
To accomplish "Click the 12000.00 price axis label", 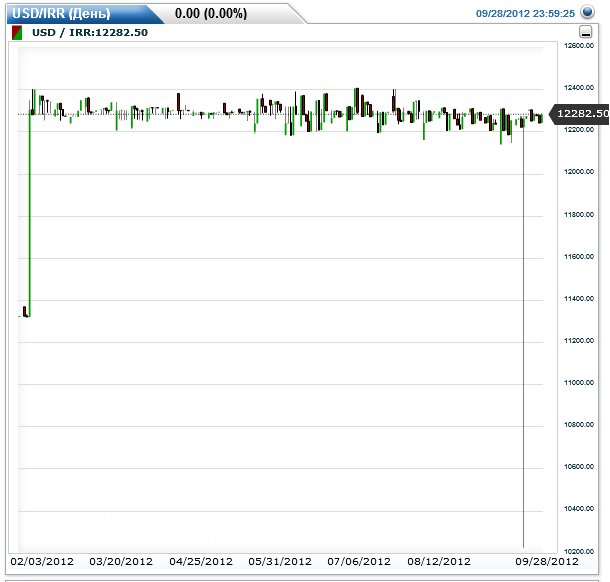I will pyautogui.click(x=579, y=172).
